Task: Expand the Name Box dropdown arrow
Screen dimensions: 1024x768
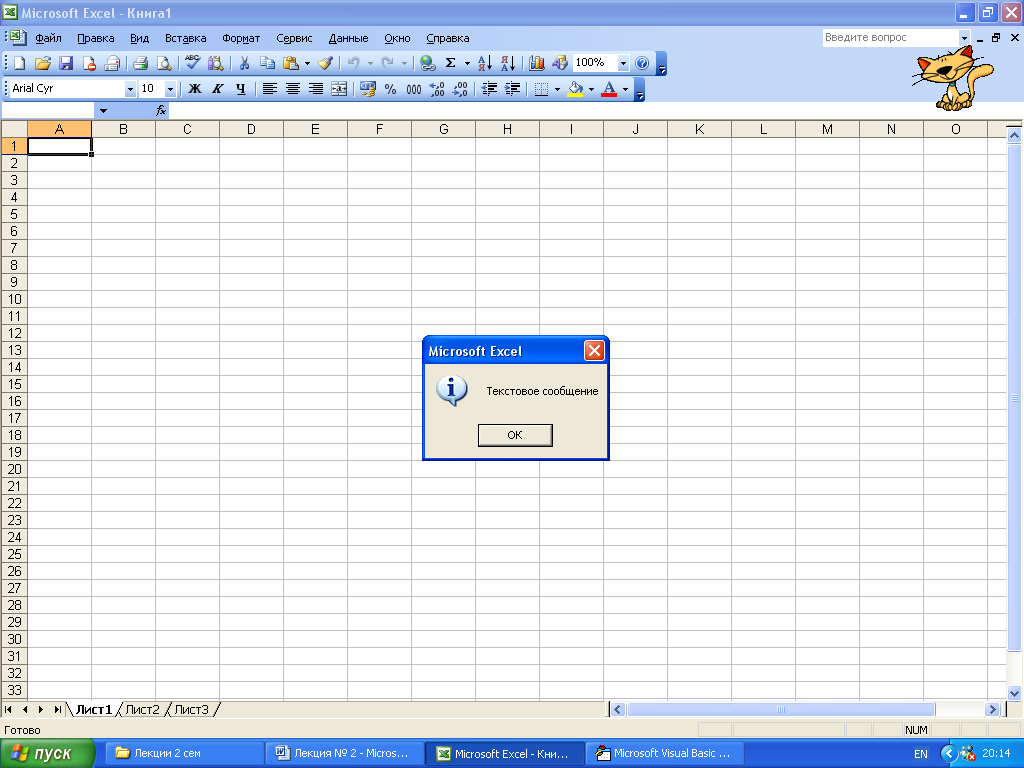Action: pos(103,111)
